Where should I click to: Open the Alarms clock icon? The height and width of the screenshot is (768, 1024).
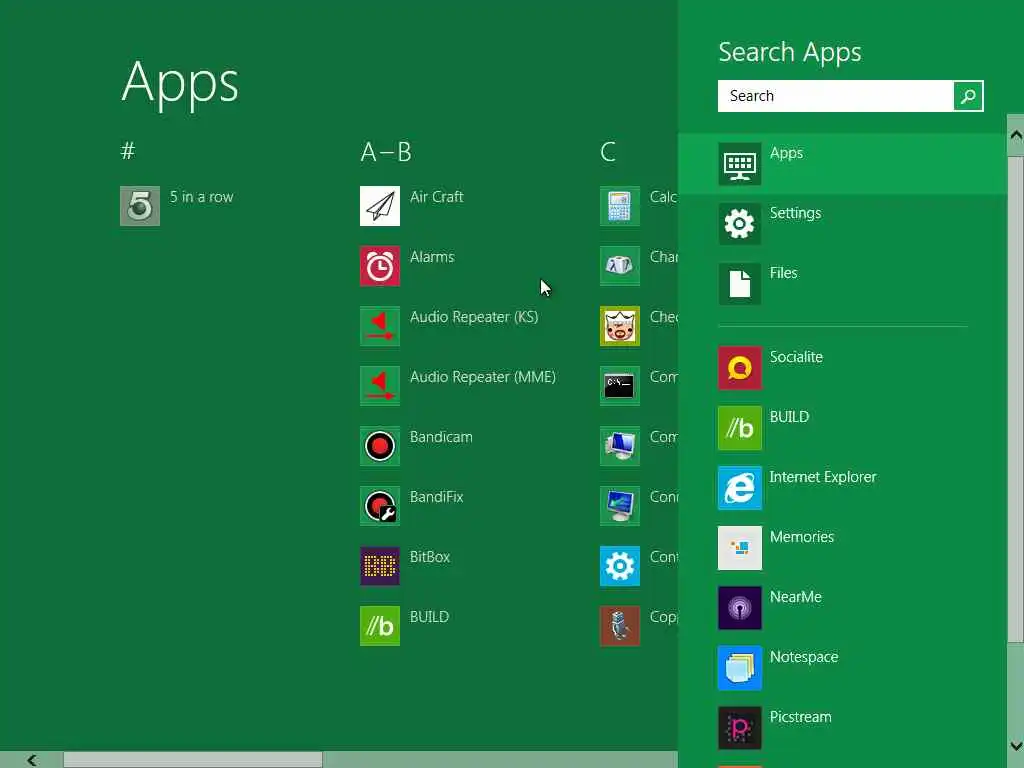pos(379,266)
